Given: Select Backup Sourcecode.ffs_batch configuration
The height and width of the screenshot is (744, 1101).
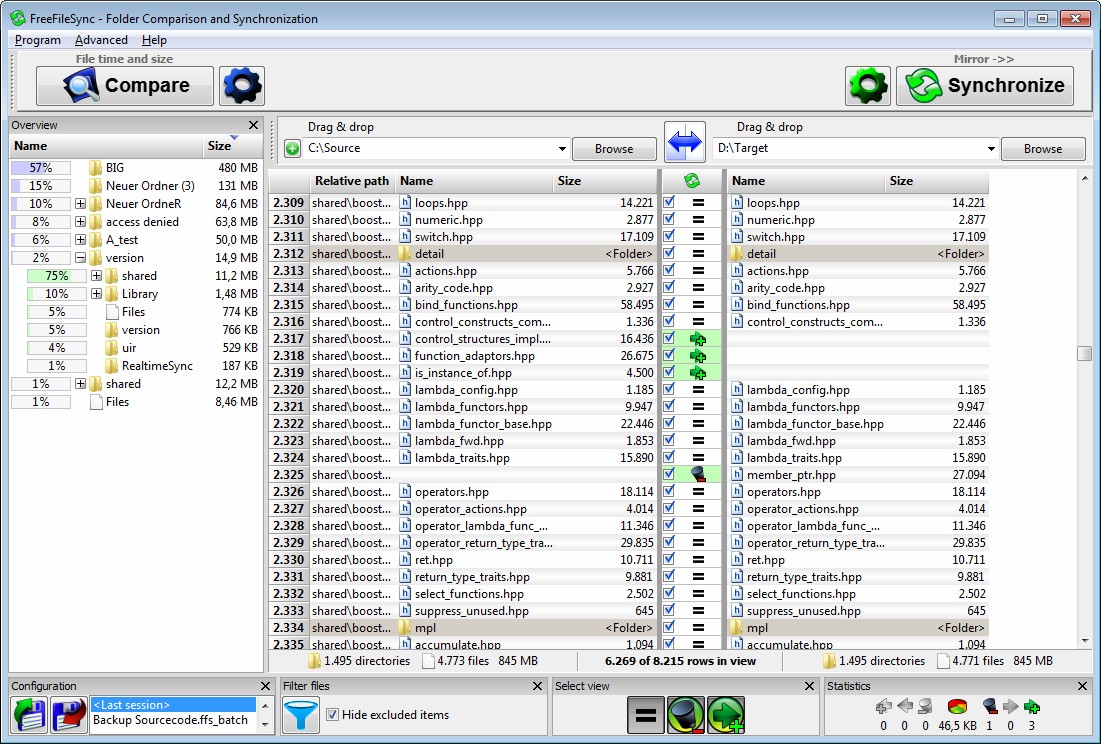Looking at the screenshot, I should [x=172, y=721].
